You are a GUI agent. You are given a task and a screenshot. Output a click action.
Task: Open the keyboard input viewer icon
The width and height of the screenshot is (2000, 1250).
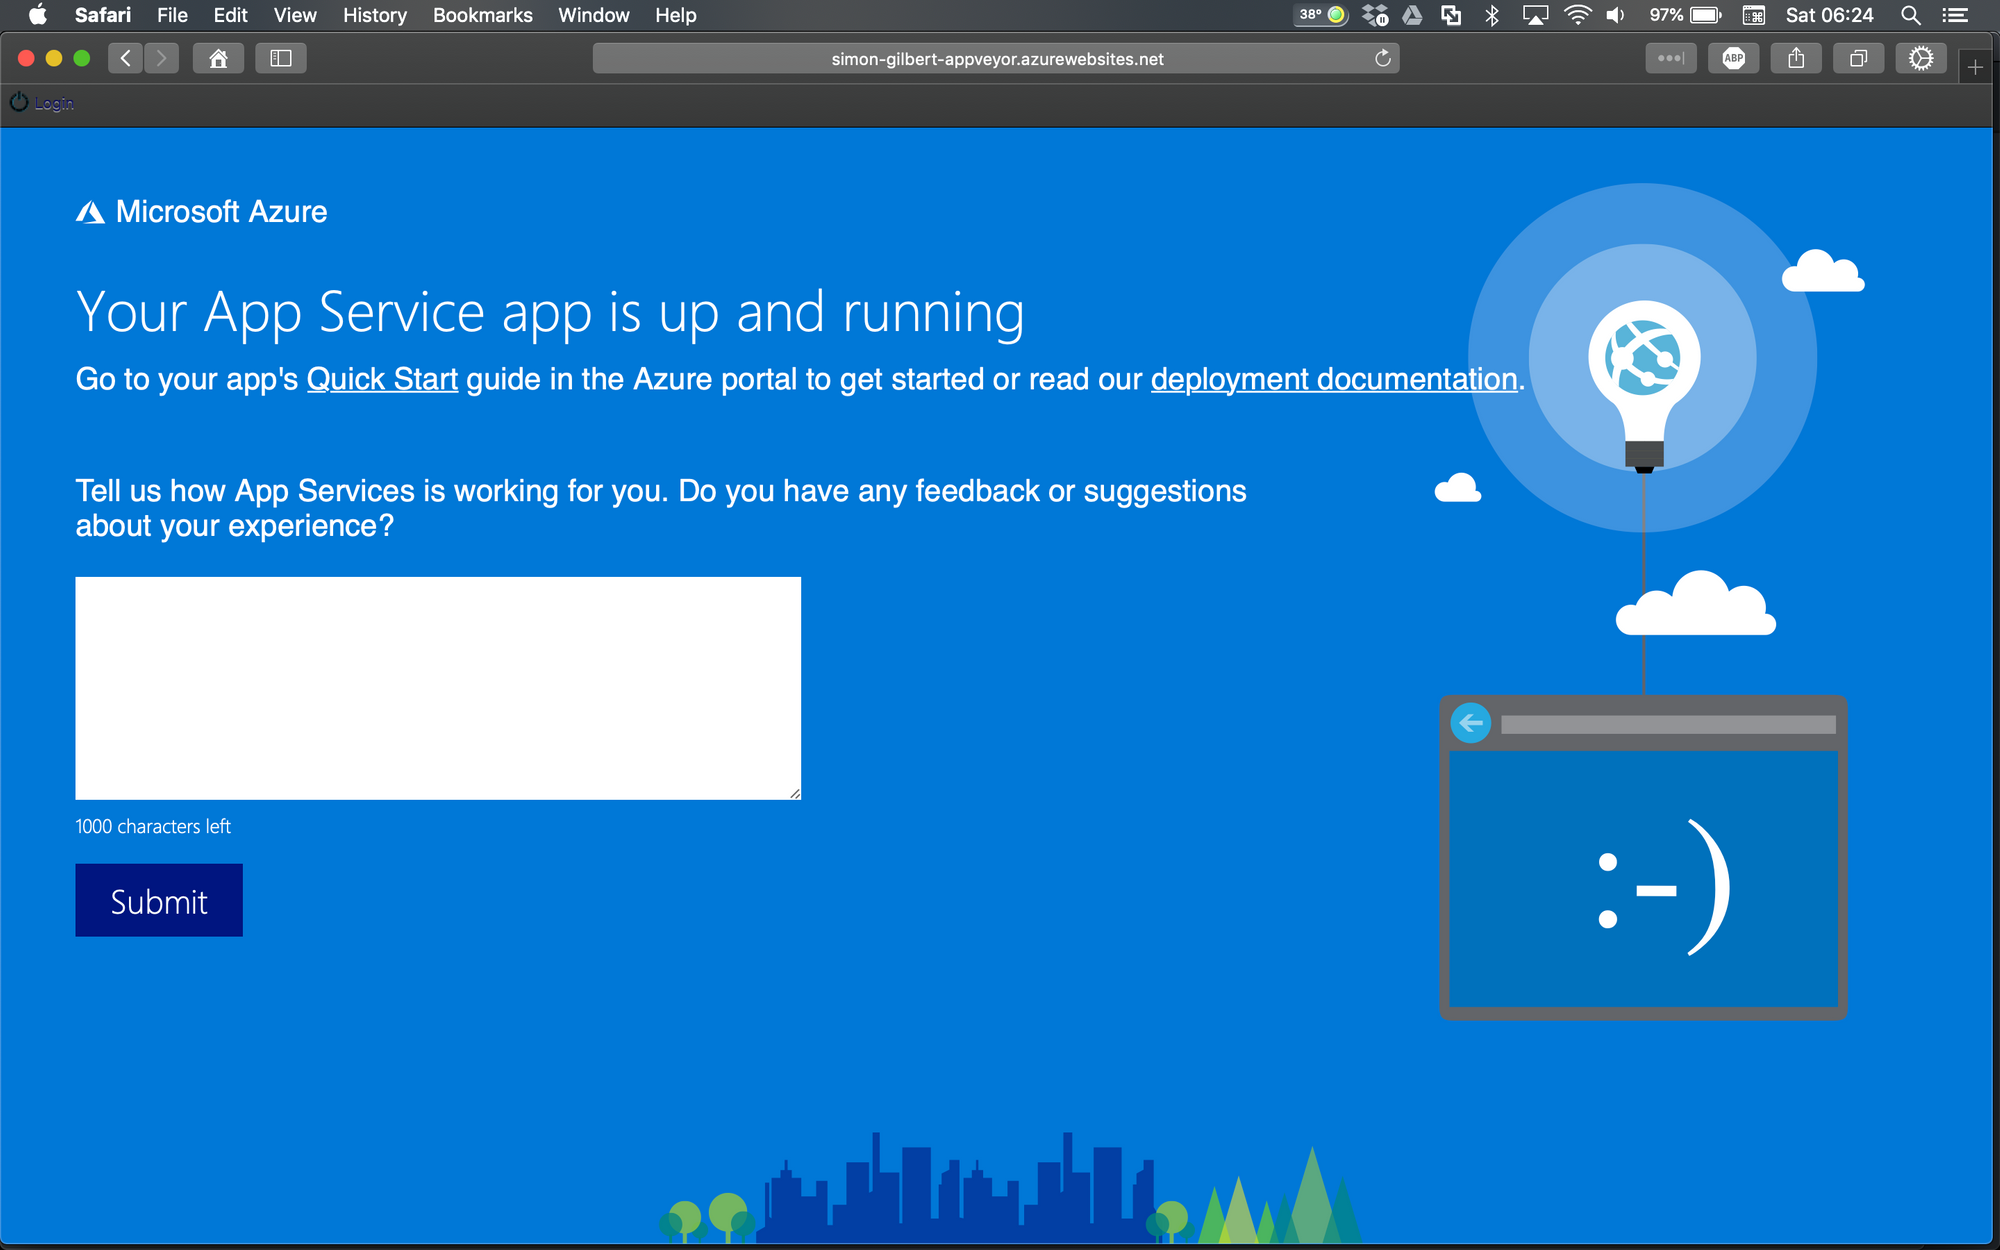click(1753, 15)
